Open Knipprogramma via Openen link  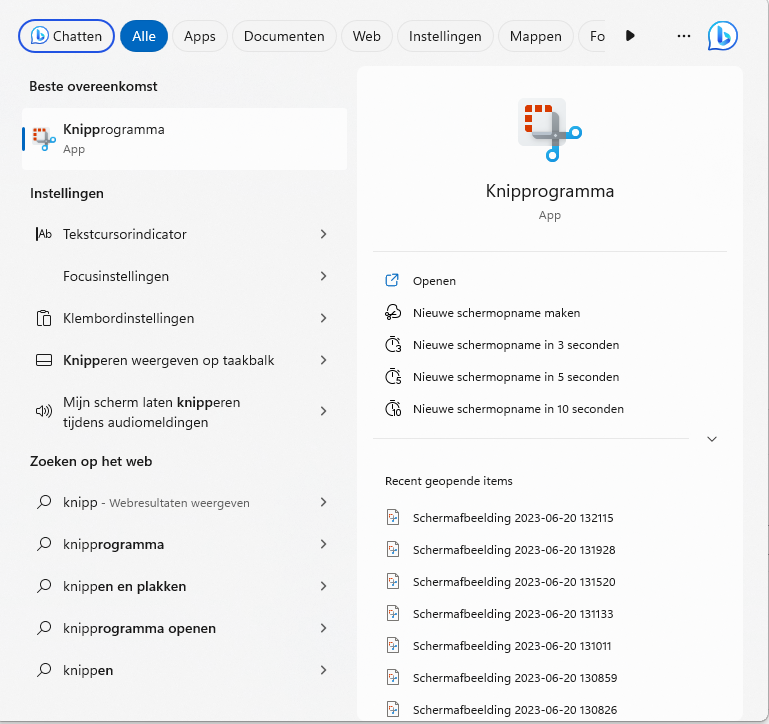point(434,281)
